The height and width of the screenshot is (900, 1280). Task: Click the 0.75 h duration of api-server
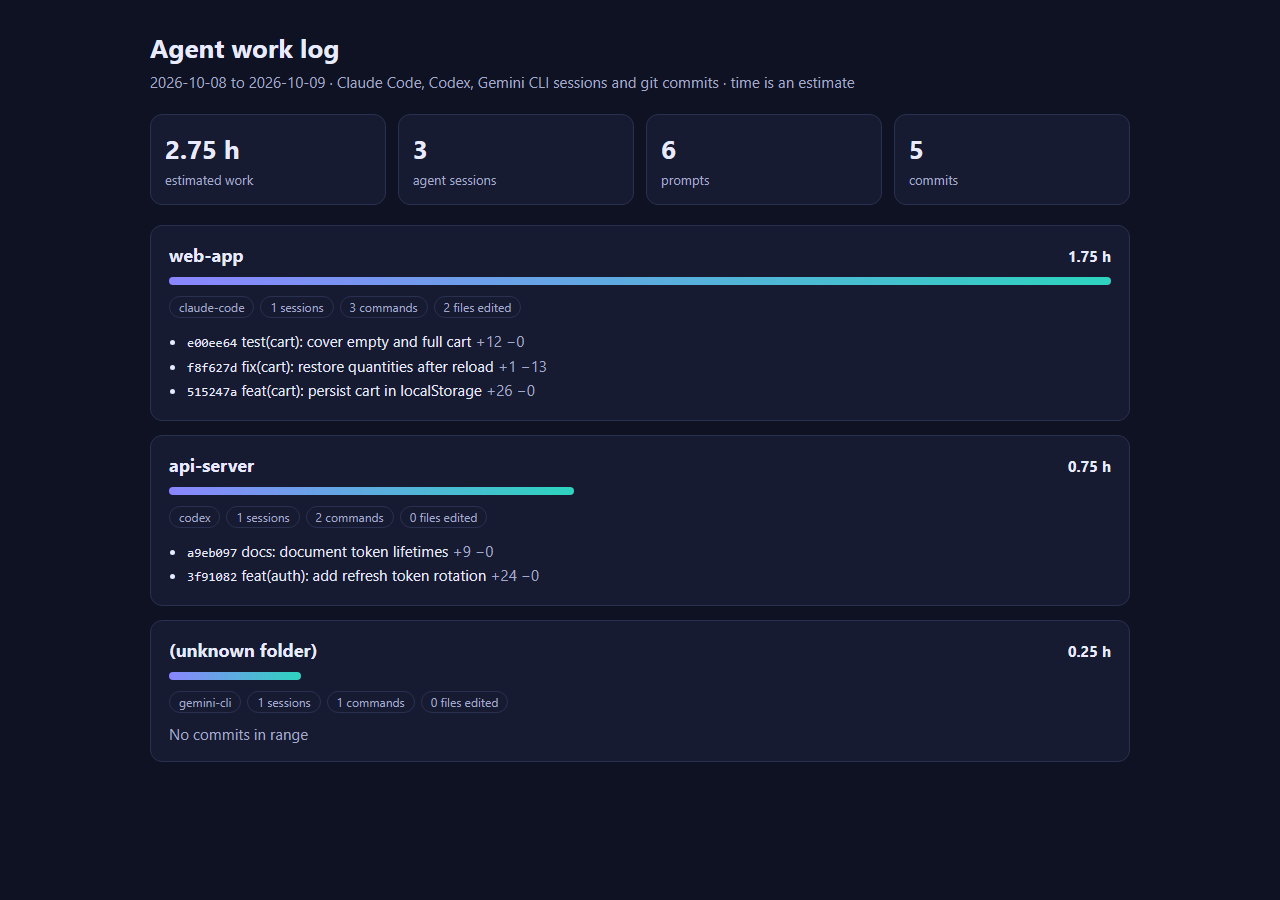1089,467
